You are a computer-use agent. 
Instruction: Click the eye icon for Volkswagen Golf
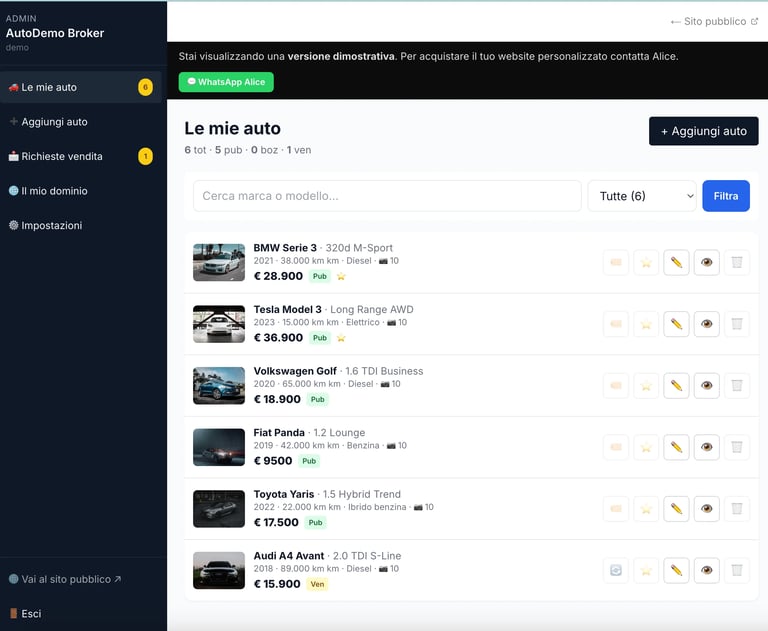(706, 386)
